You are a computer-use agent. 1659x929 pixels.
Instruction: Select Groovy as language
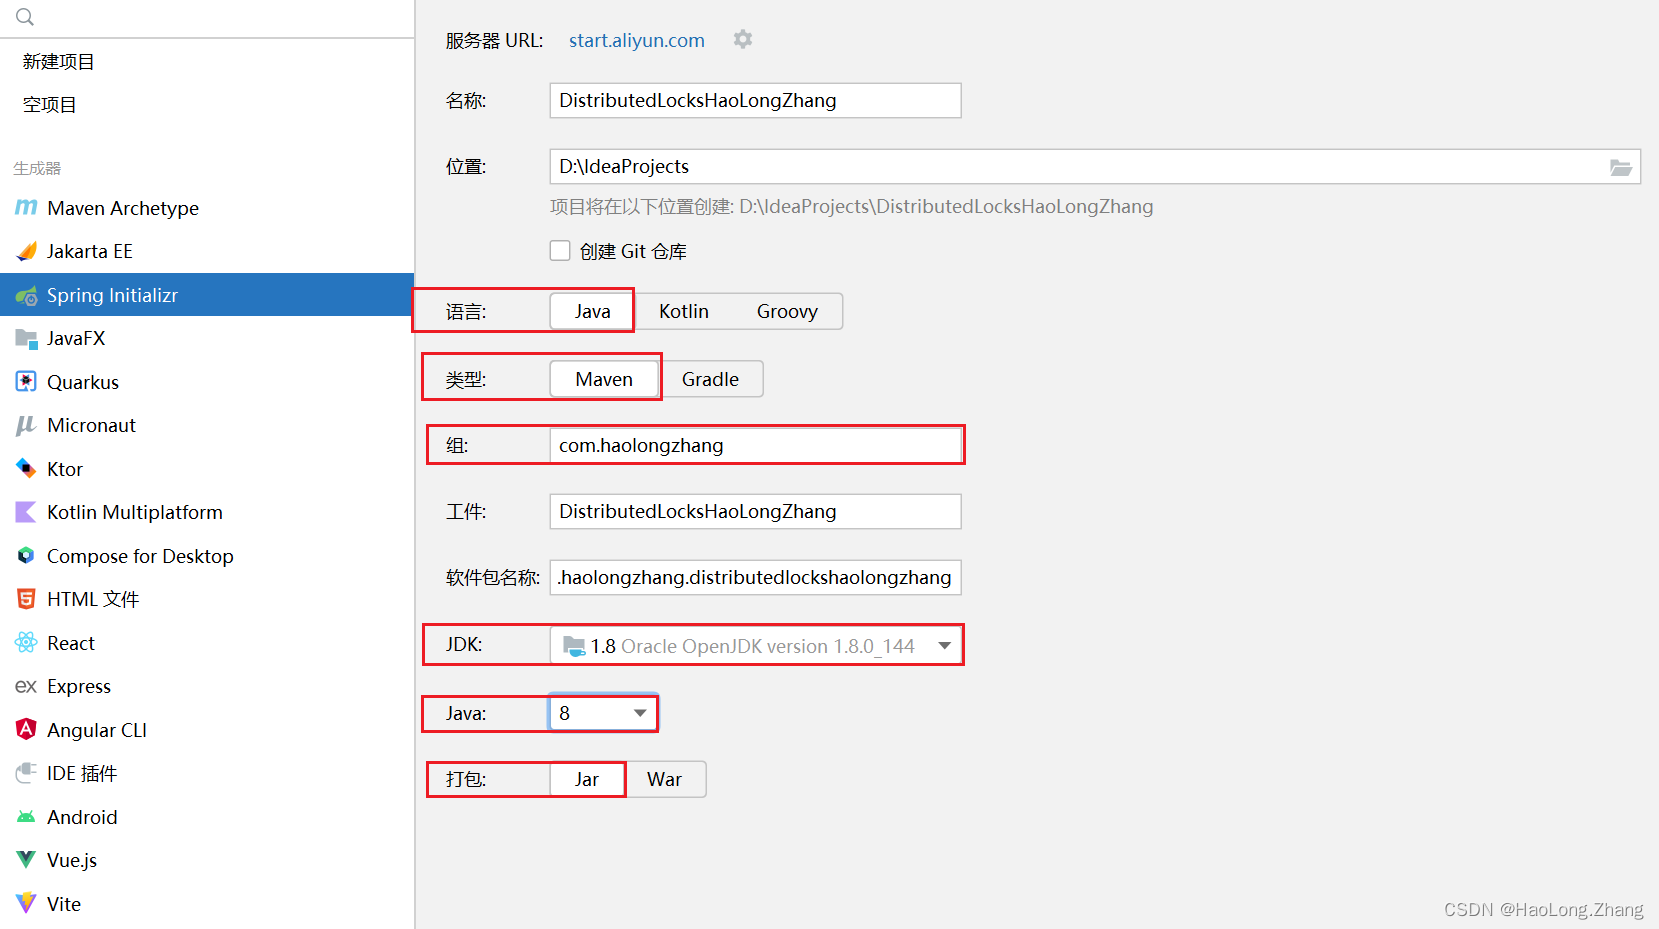coord(787,311)
